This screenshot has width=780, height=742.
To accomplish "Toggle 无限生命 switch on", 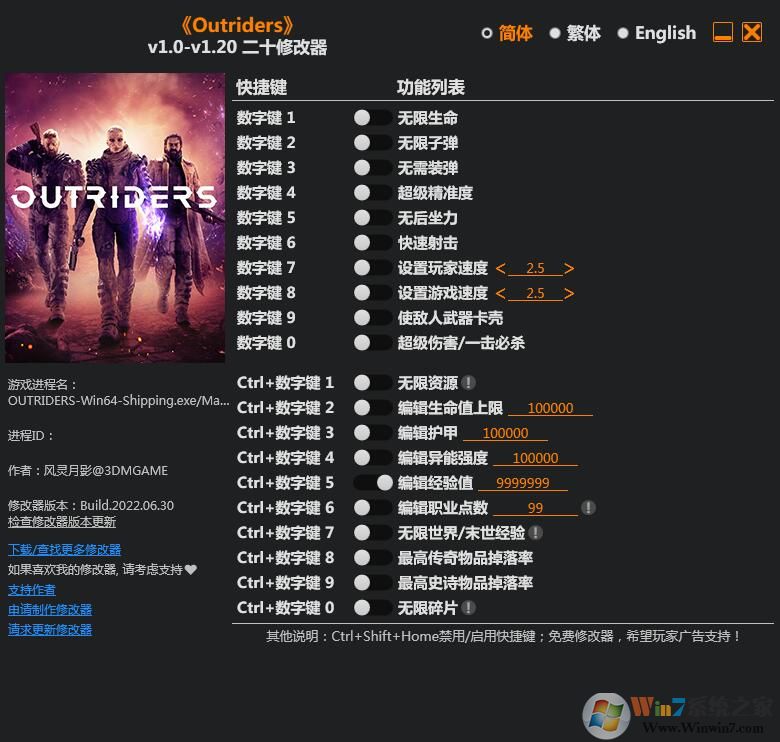I will (x=373, y=118).
